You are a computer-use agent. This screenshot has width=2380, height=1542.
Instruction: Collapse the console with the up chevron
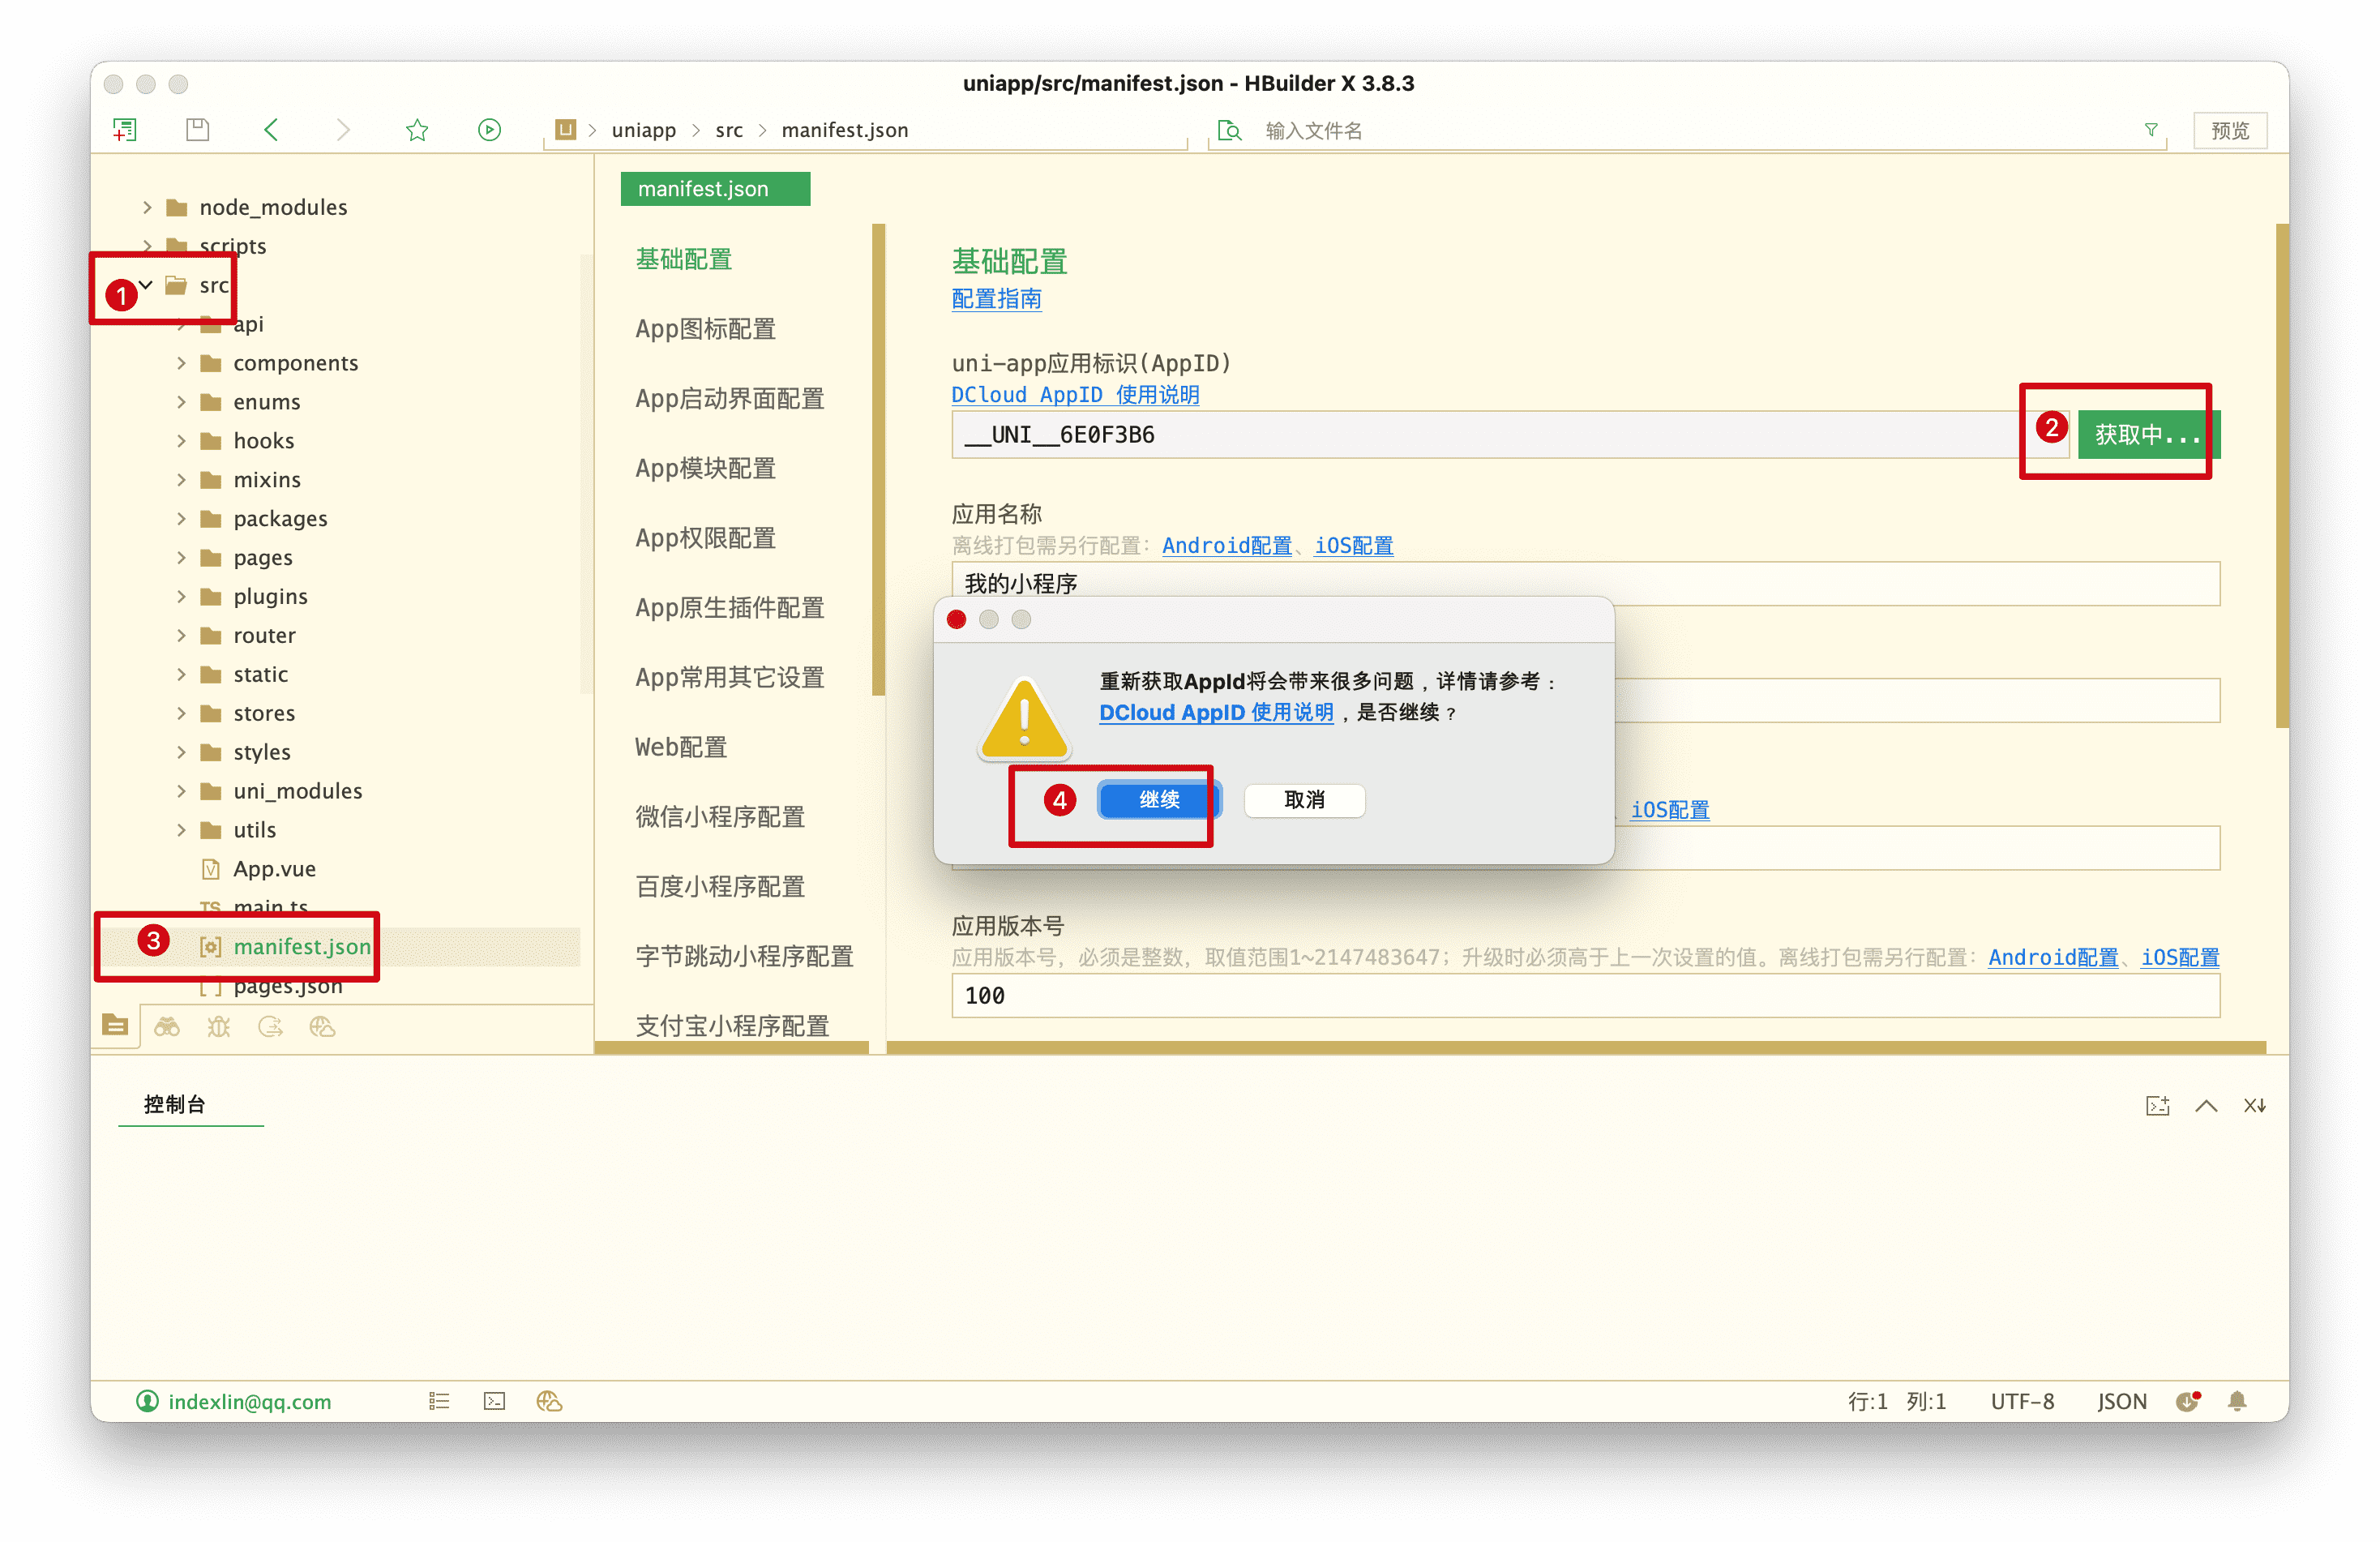pos(2206,1106)
